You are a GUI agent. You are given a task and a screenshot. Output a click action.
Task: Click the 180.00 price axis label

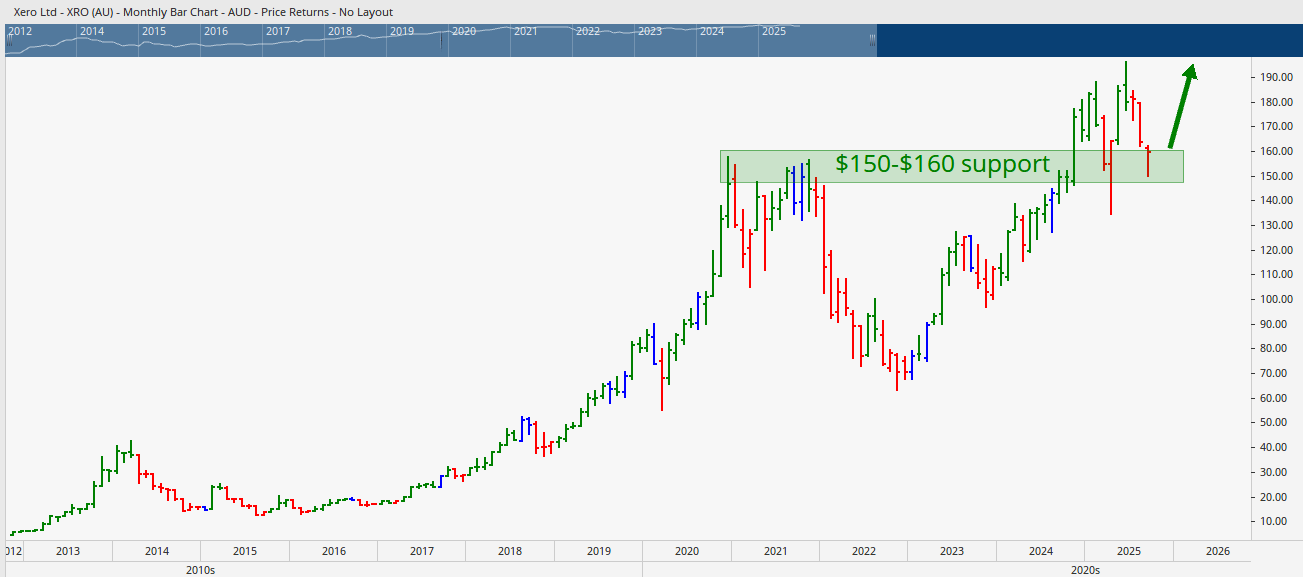1276,102
